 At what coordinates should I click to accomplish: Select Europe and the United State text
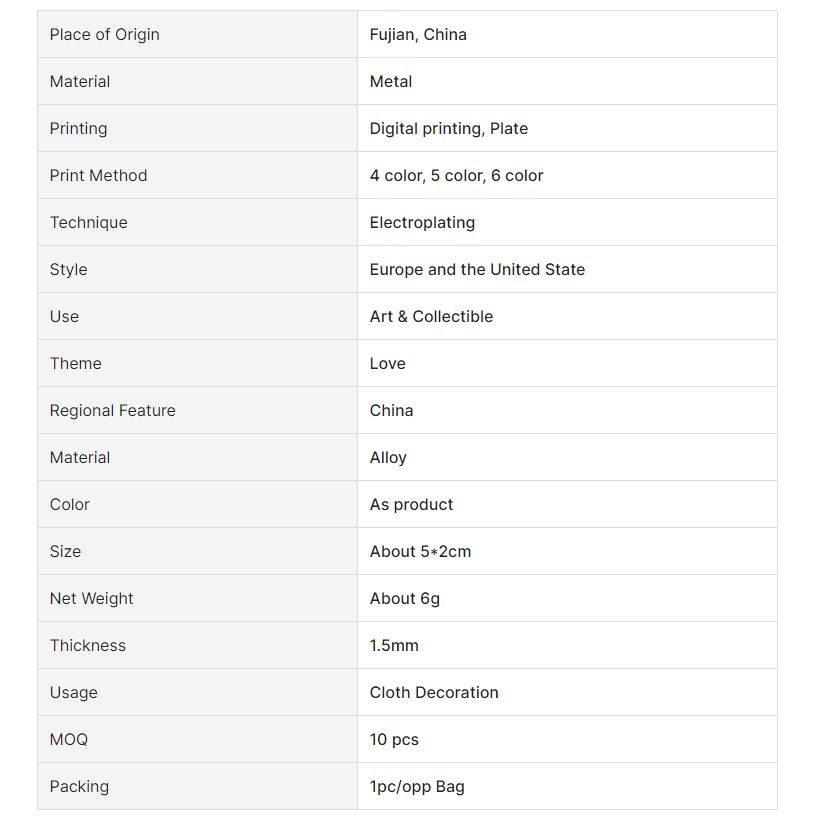point(477,269)
